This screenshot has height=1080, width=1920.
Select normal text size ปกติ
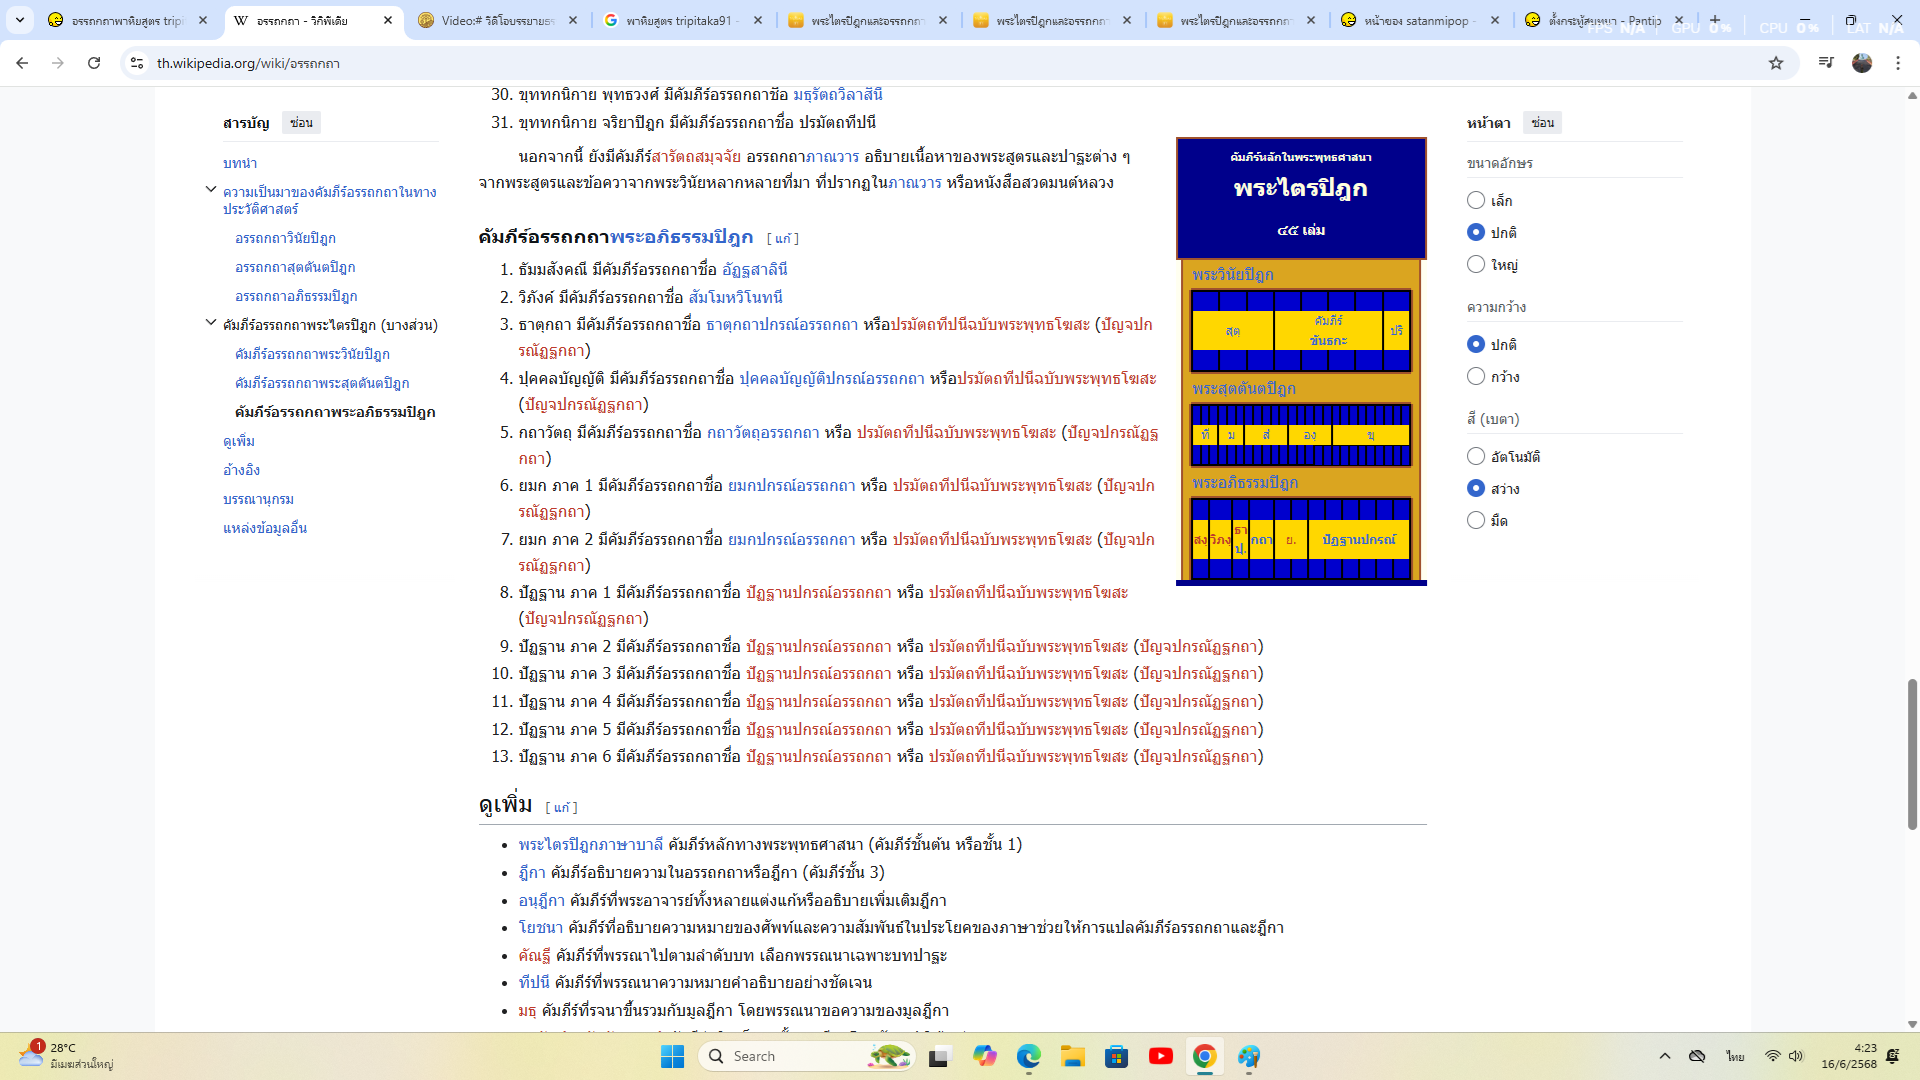[x=1476, y=232]
